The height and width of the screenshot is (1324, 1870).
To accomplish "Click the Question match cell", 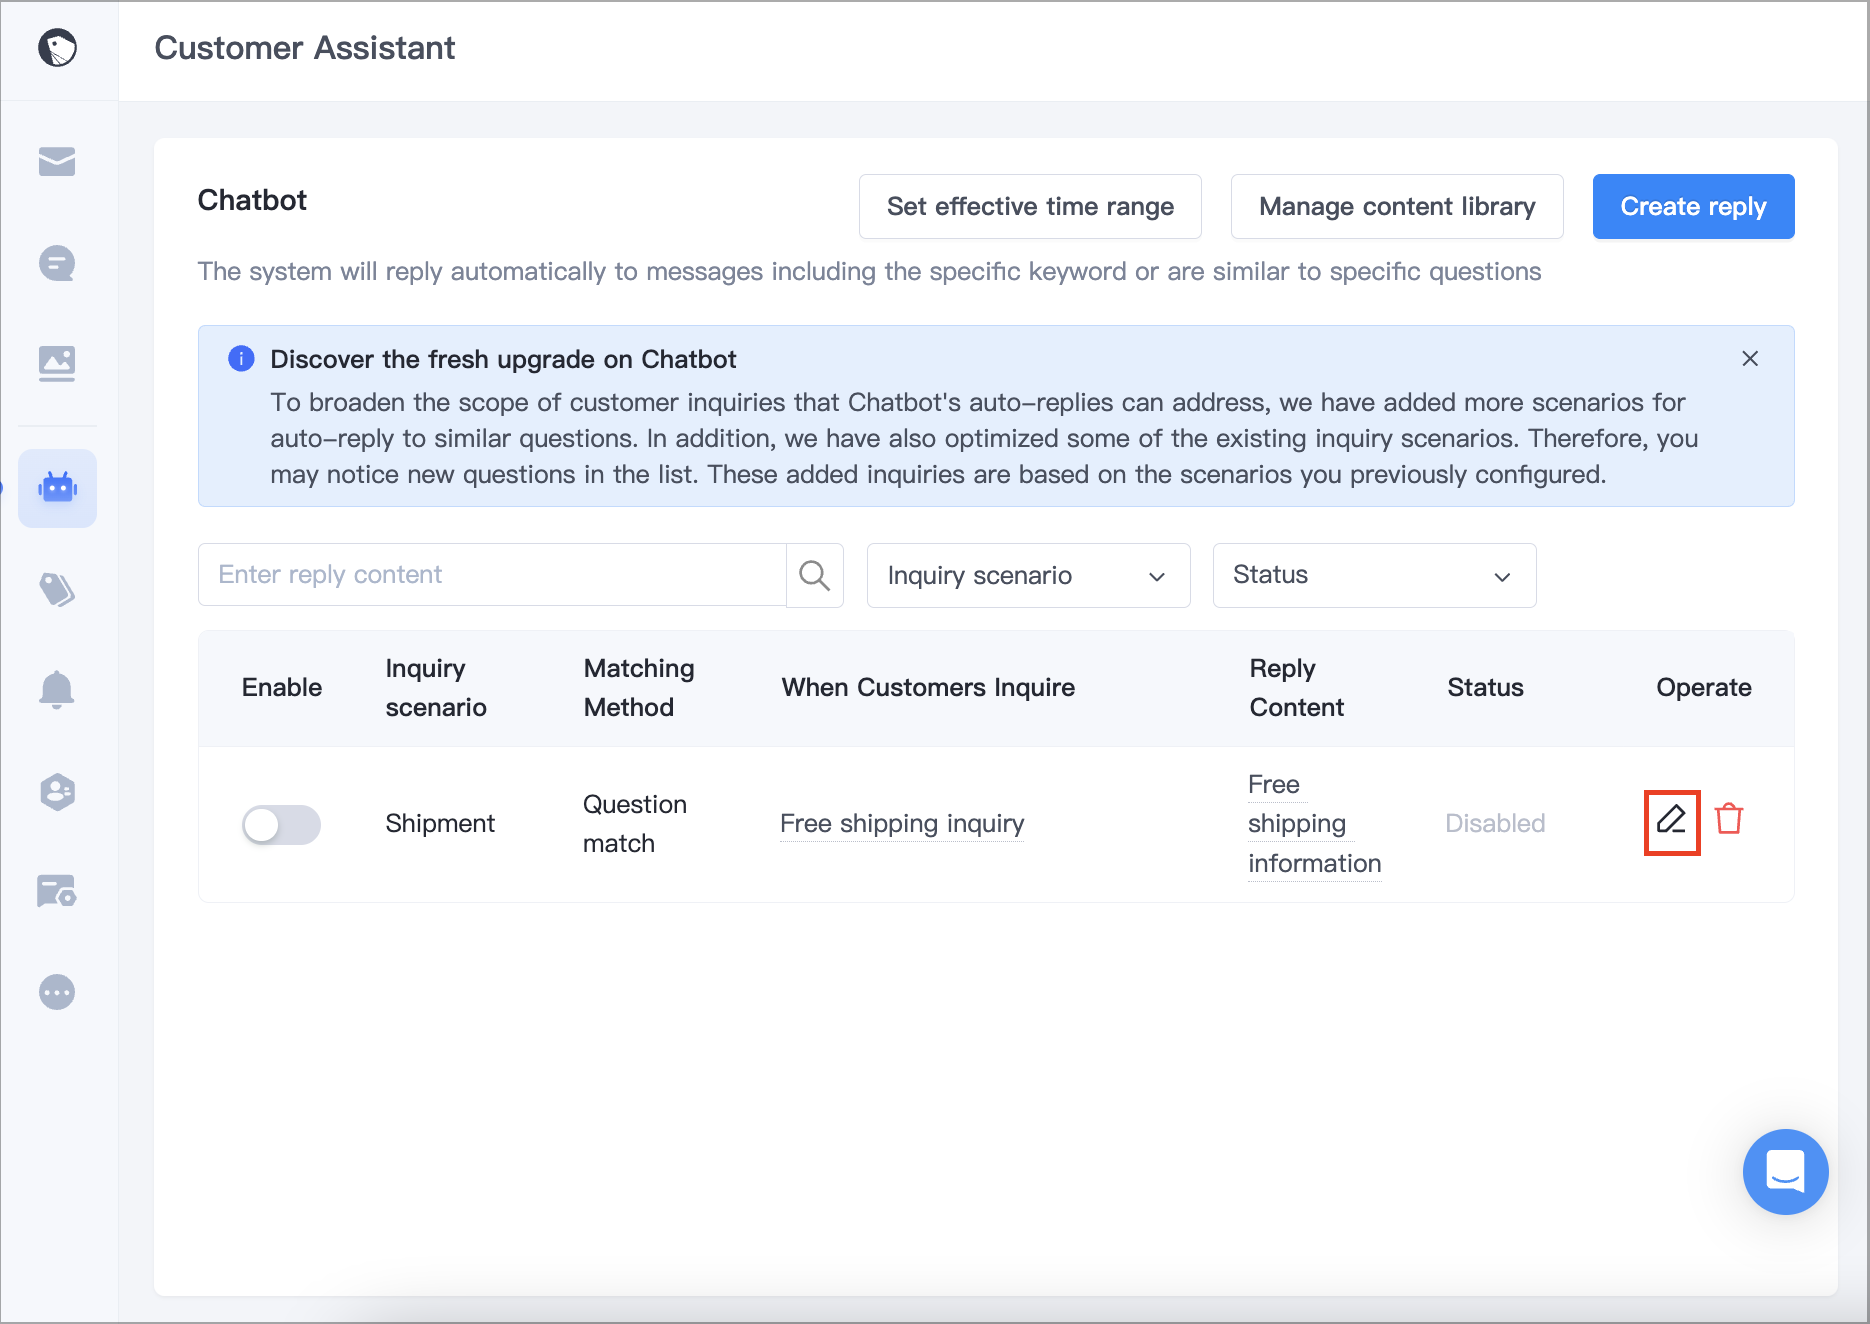I will point(634,823).
